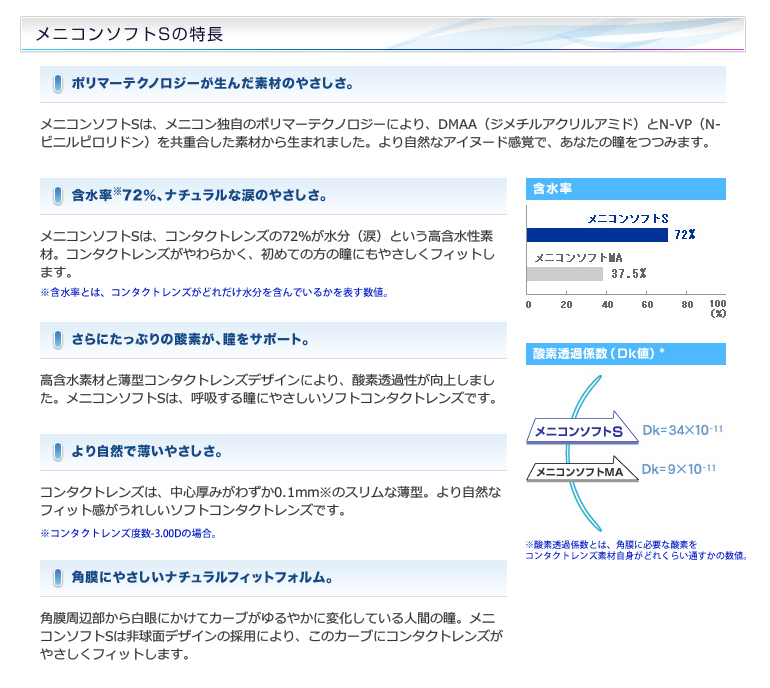
Task: Click the 含水率 chart header
Action: [x=626, y=189]
